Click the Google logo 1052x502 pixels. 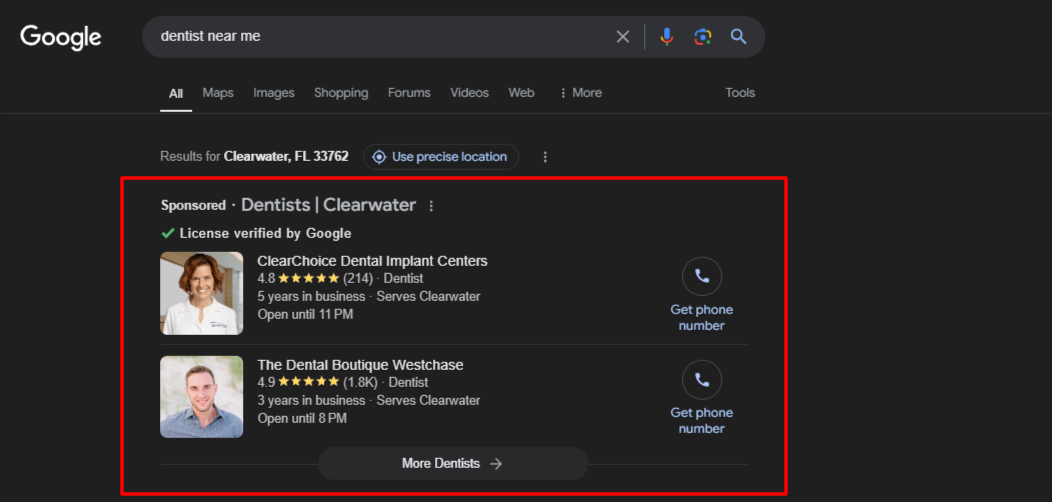60,38
